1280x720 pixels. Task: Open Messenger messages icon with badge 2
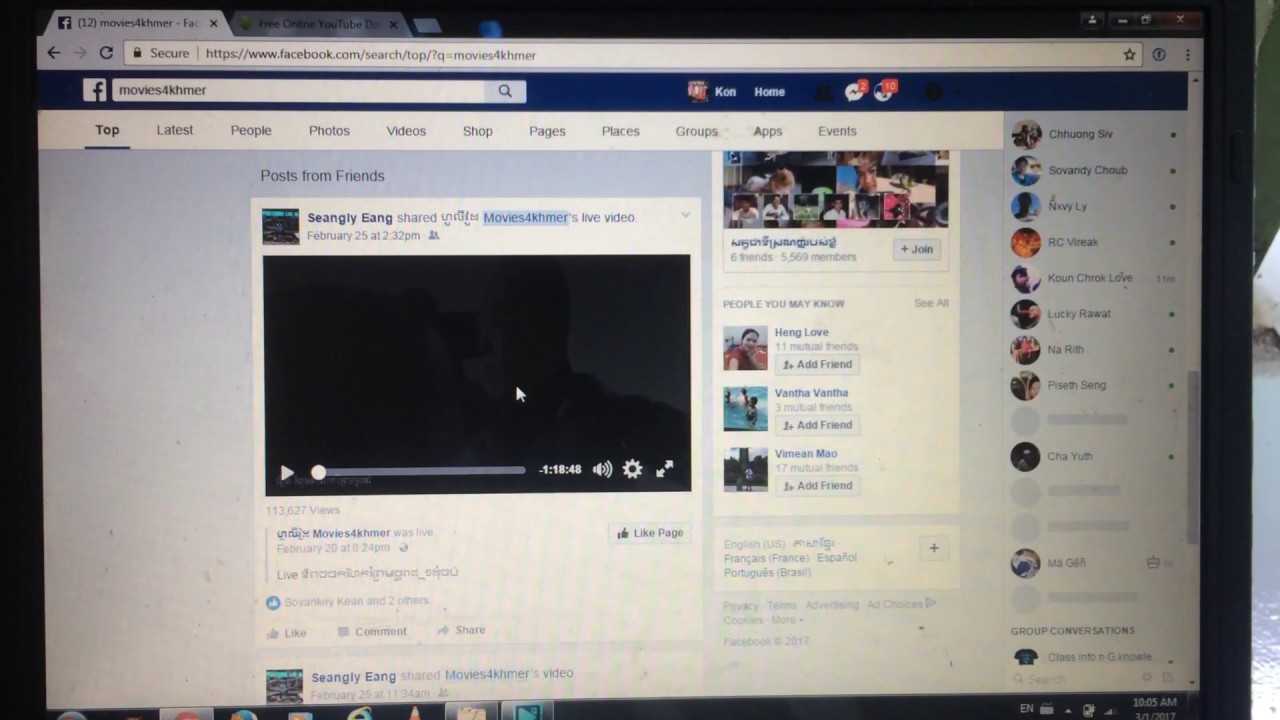tap(853, 92)
